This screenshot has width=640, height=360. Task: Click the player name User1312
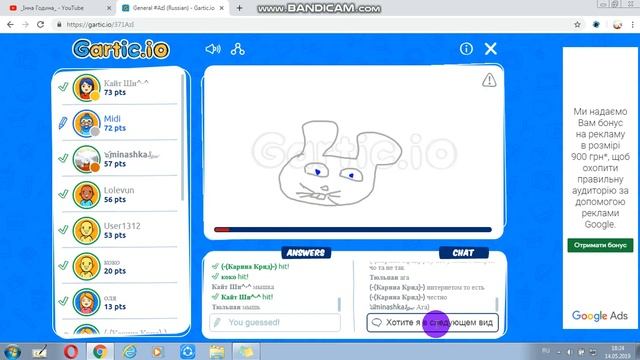(122, 226)
